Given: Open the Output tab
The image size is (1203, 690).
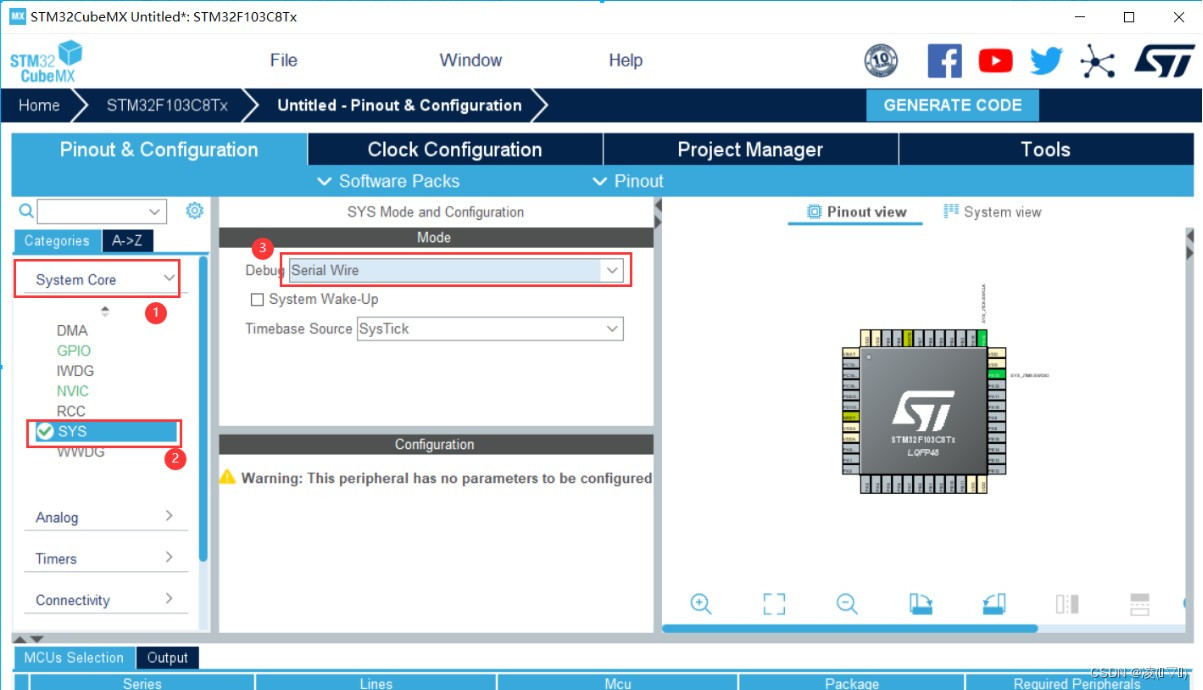Looking at the screenshot, I should click(167, 658).
